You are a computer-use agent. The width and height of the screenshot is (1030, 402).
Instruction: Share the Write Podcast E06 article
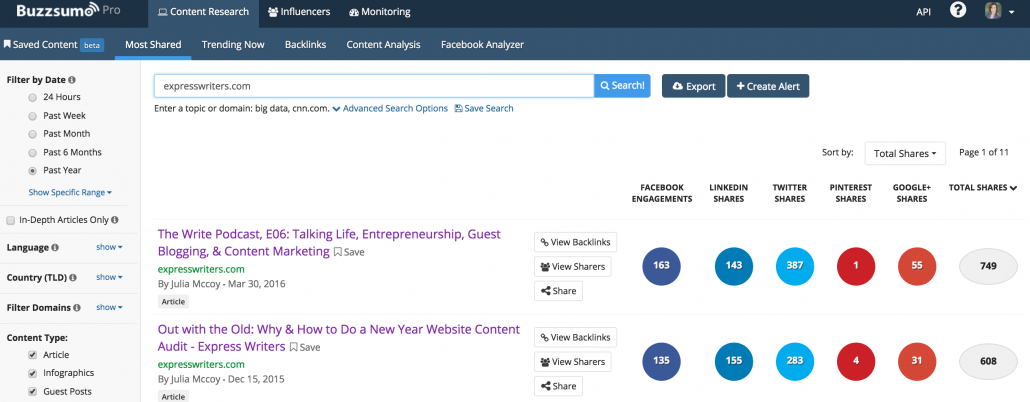(x=558, y=291)
